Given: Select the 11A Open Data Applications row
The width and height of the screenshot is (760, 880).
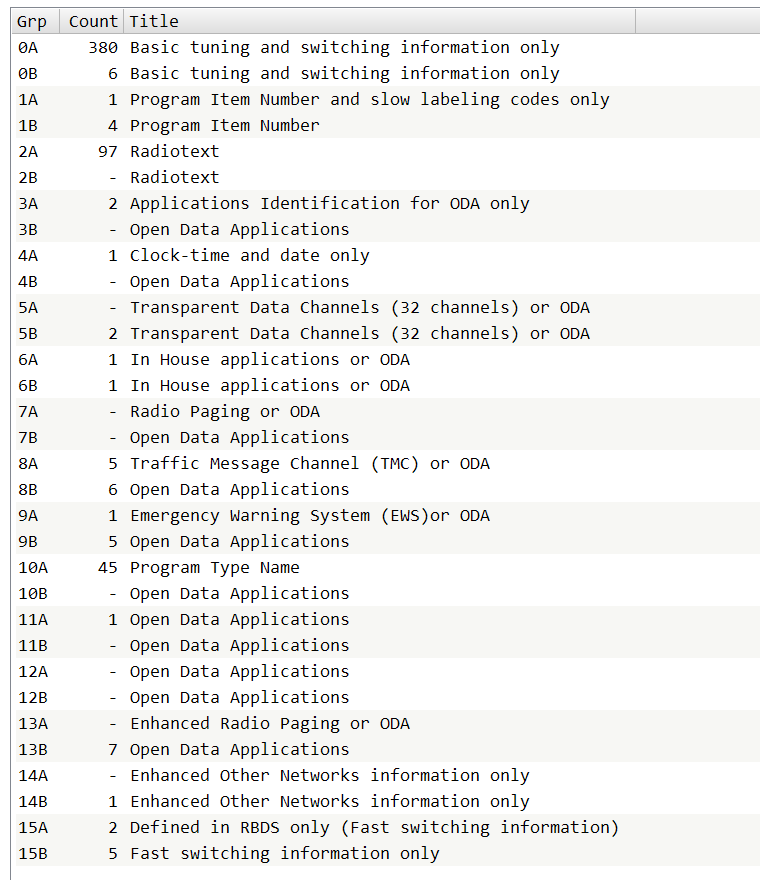Looking at the screenshot, I should pyautogui.click(x=239, y=619).
